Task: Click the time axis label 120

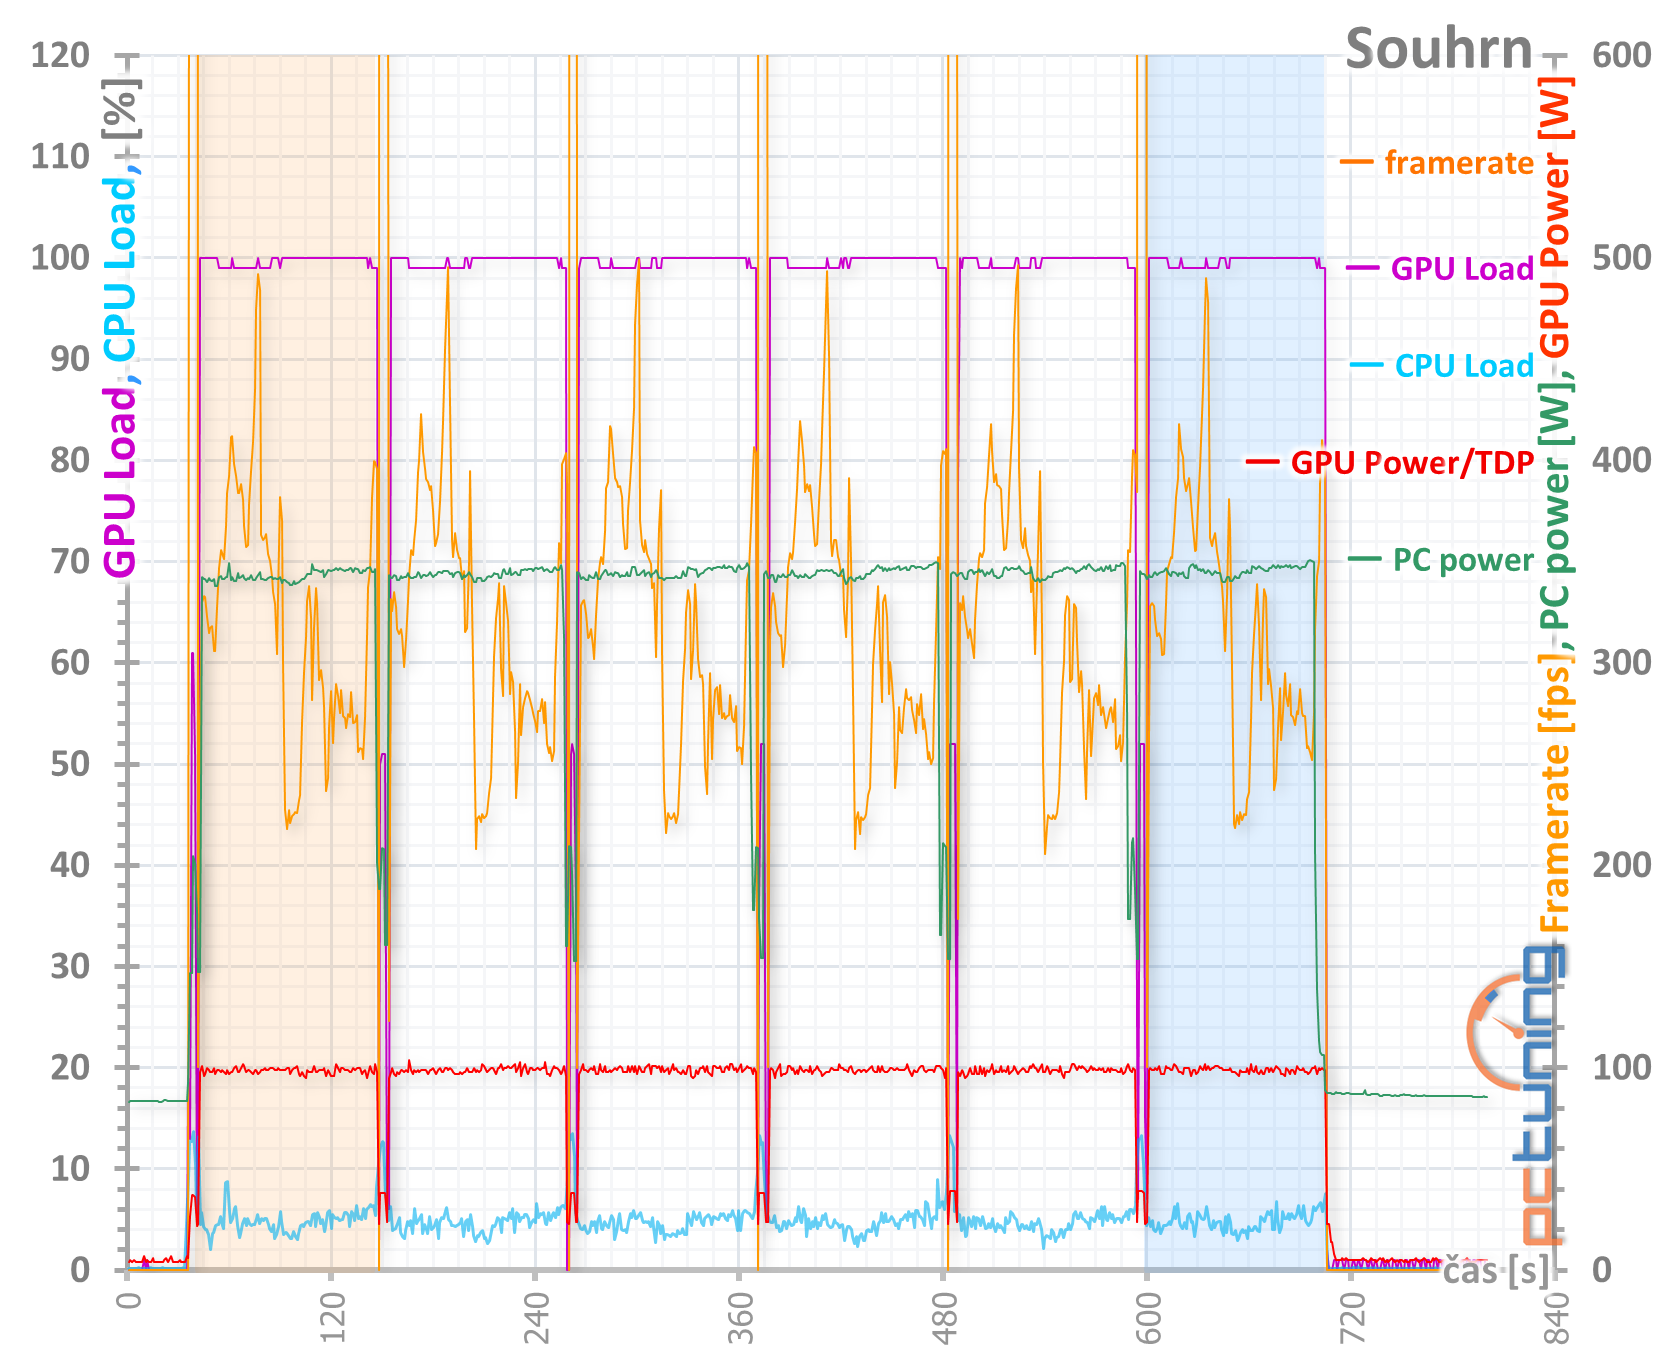Action: click(332, 1319)
